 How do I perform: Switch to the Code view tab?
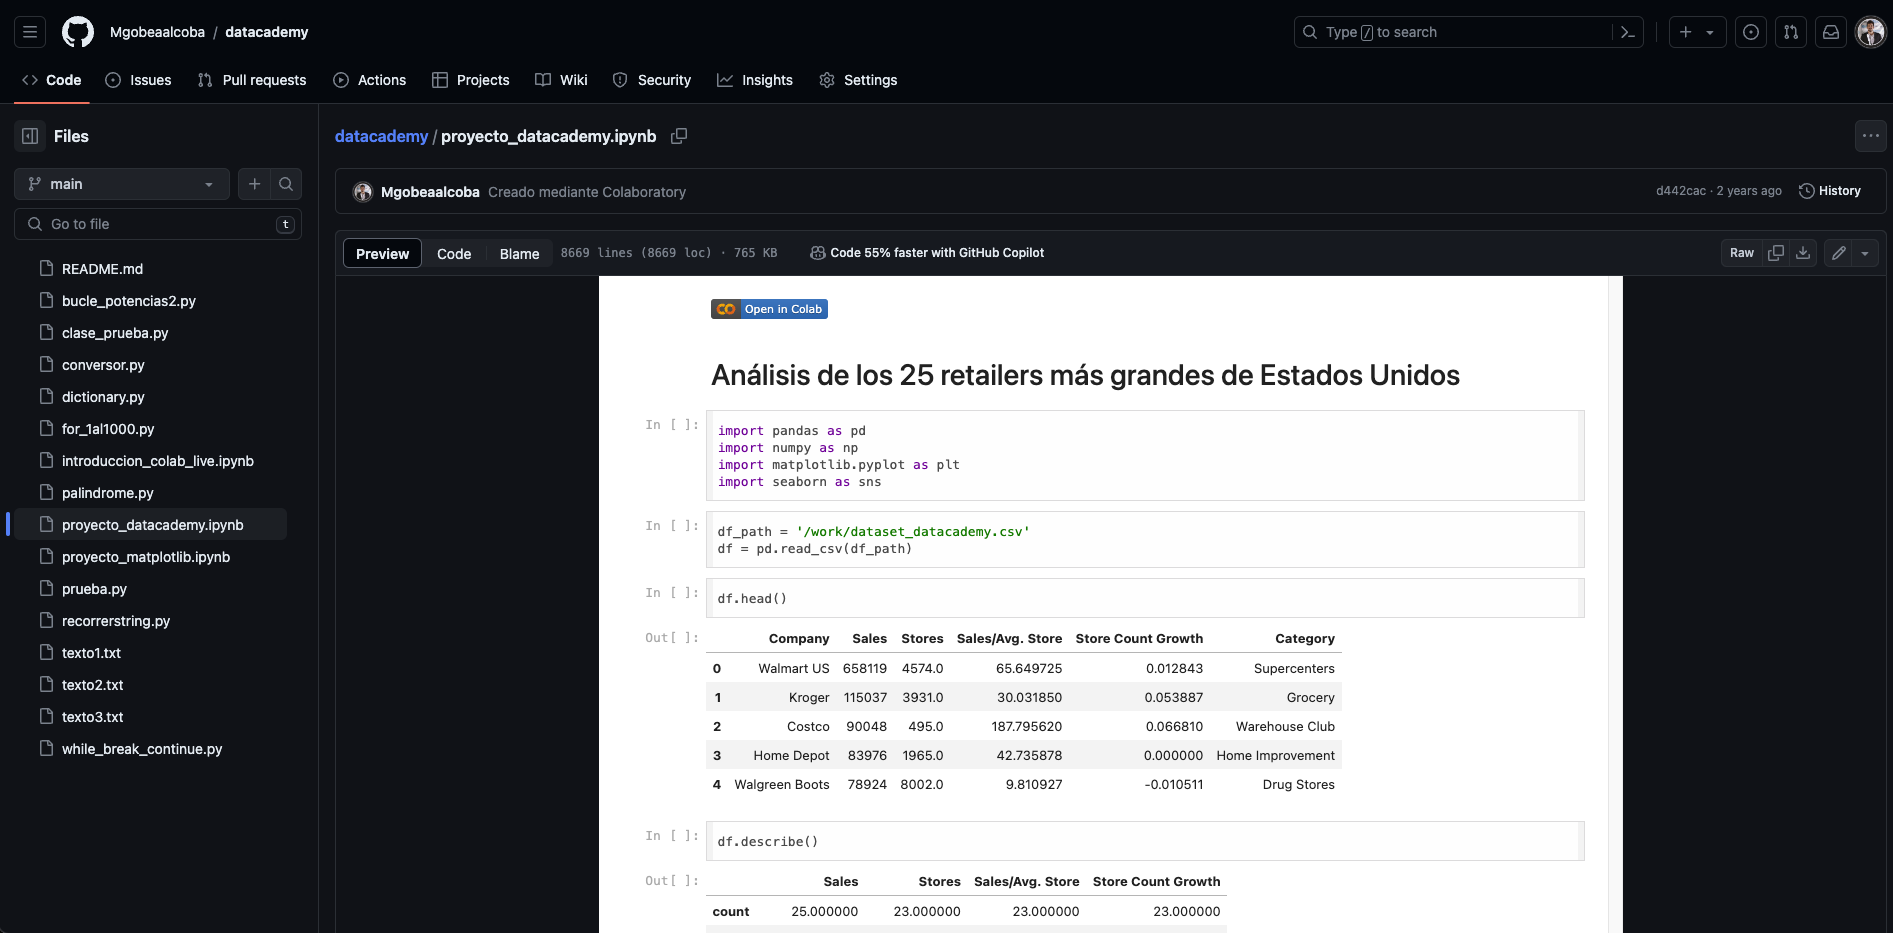pyautogui.click(x=454, y=253)
